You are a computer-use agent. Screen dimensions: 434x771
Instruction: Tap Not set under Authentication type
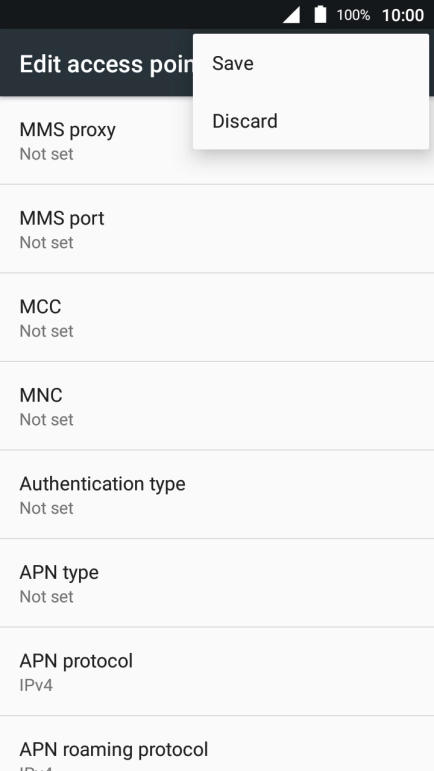pos(47,508)
